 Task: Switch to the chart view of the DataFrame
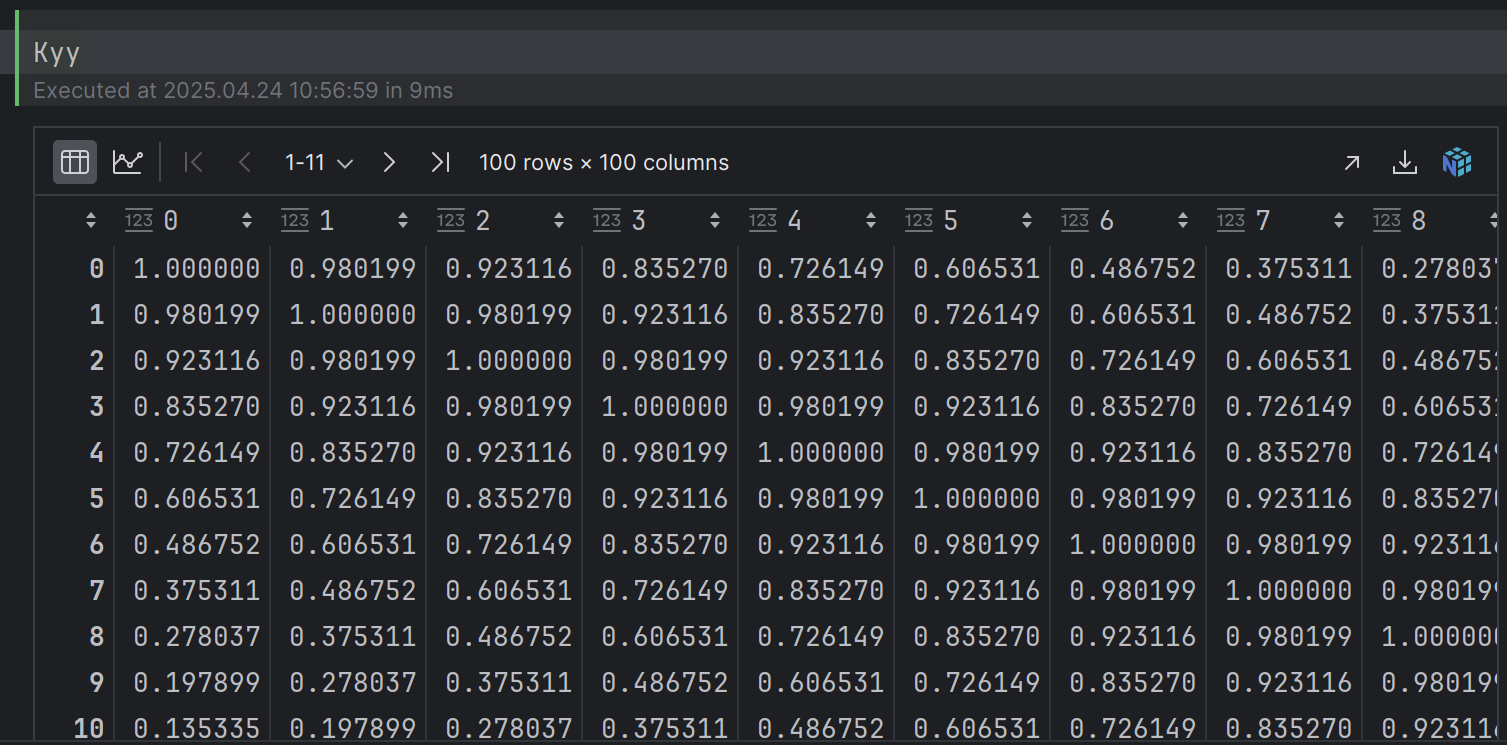[127, 162]
